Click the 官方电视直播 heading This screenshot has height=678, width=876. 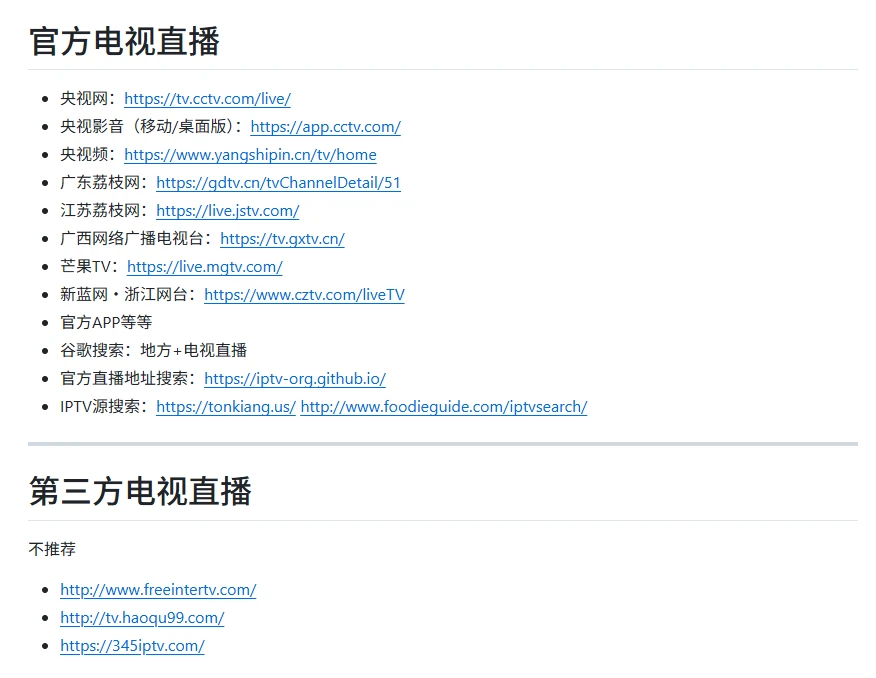click(124, 42)
